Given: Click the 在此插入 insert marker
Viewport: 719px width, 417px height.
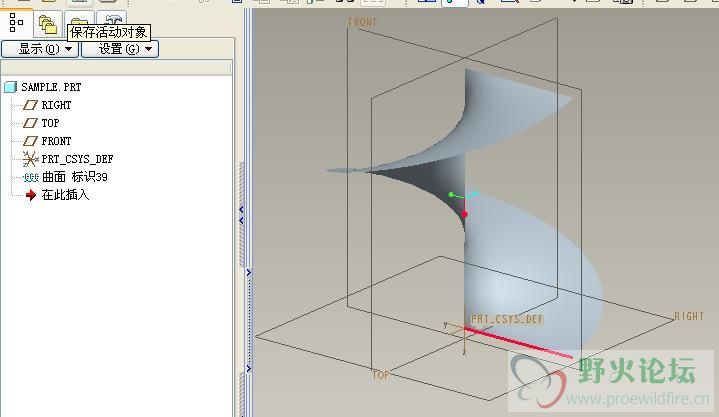Looking at the screenshot, I should click(x=65, y=195).
